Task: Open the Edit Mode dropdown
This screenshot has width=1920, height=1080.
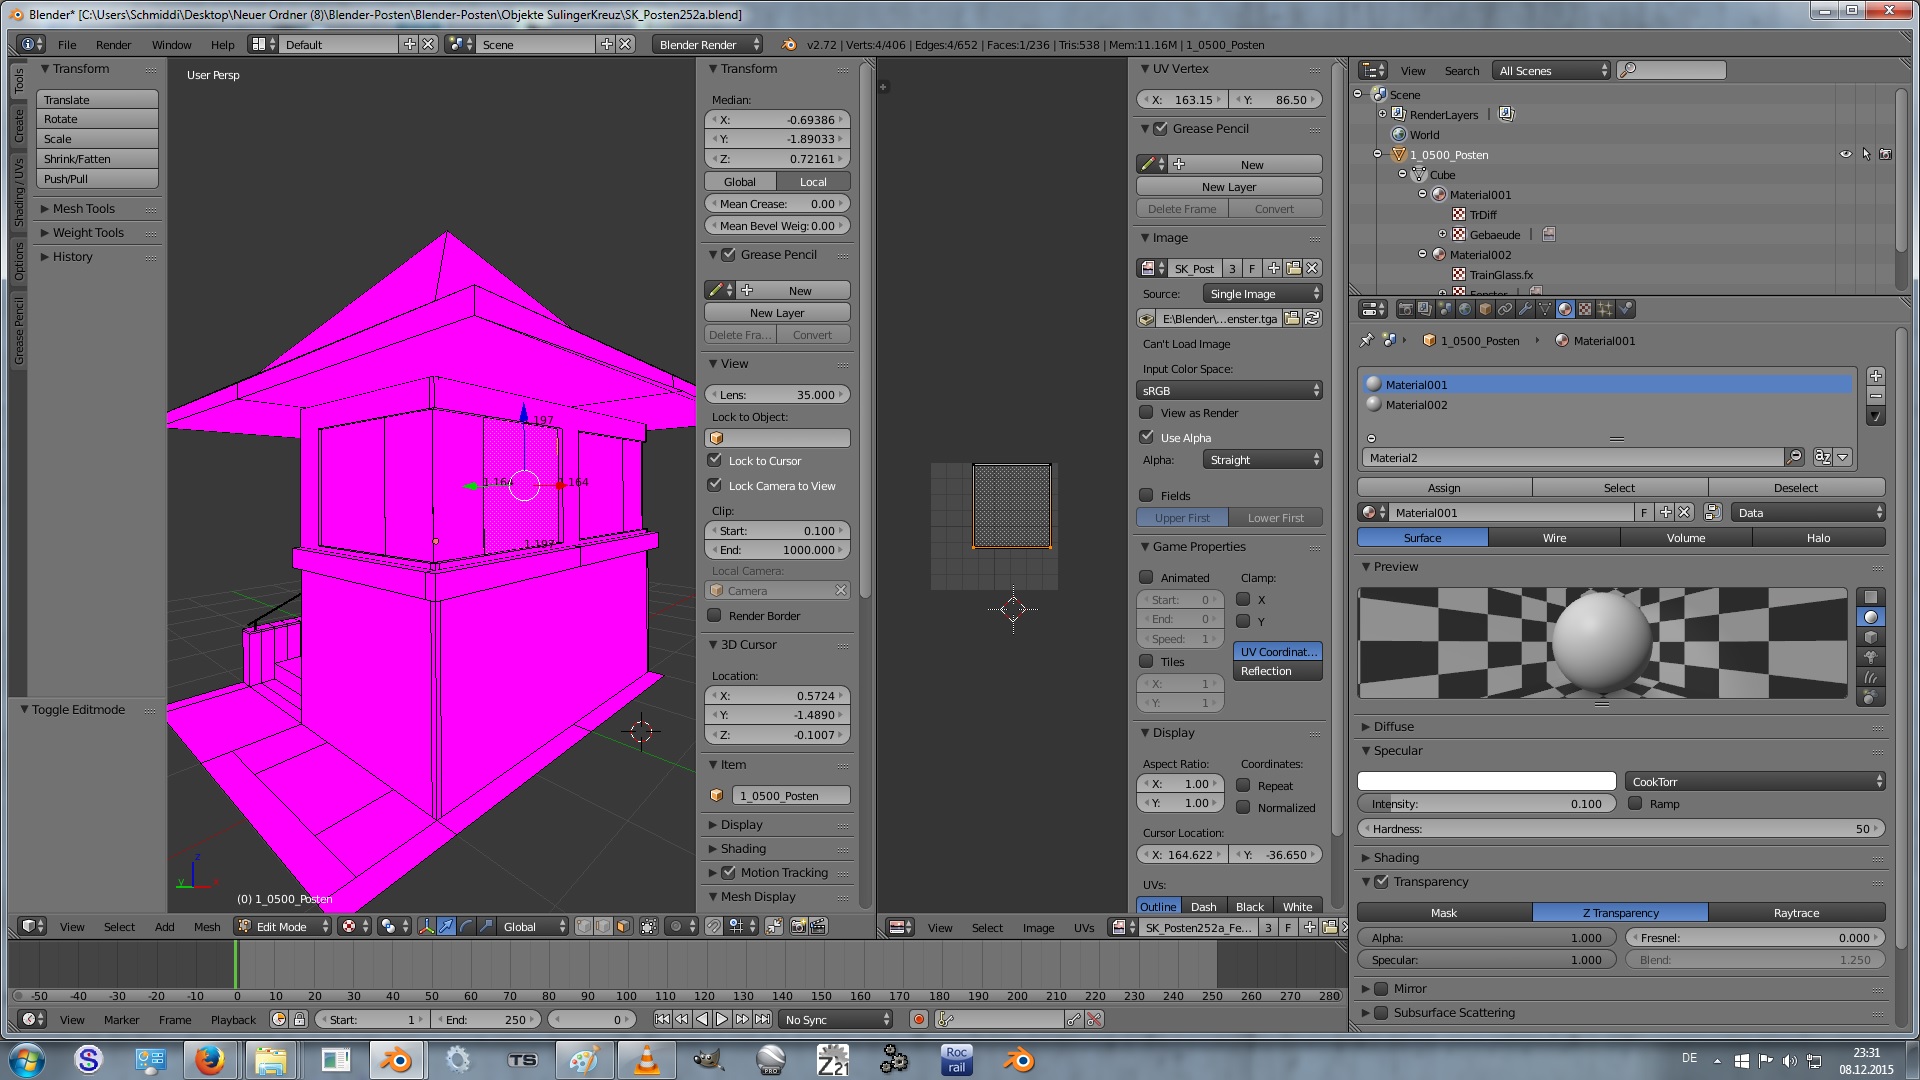Action: click(282, 926)
